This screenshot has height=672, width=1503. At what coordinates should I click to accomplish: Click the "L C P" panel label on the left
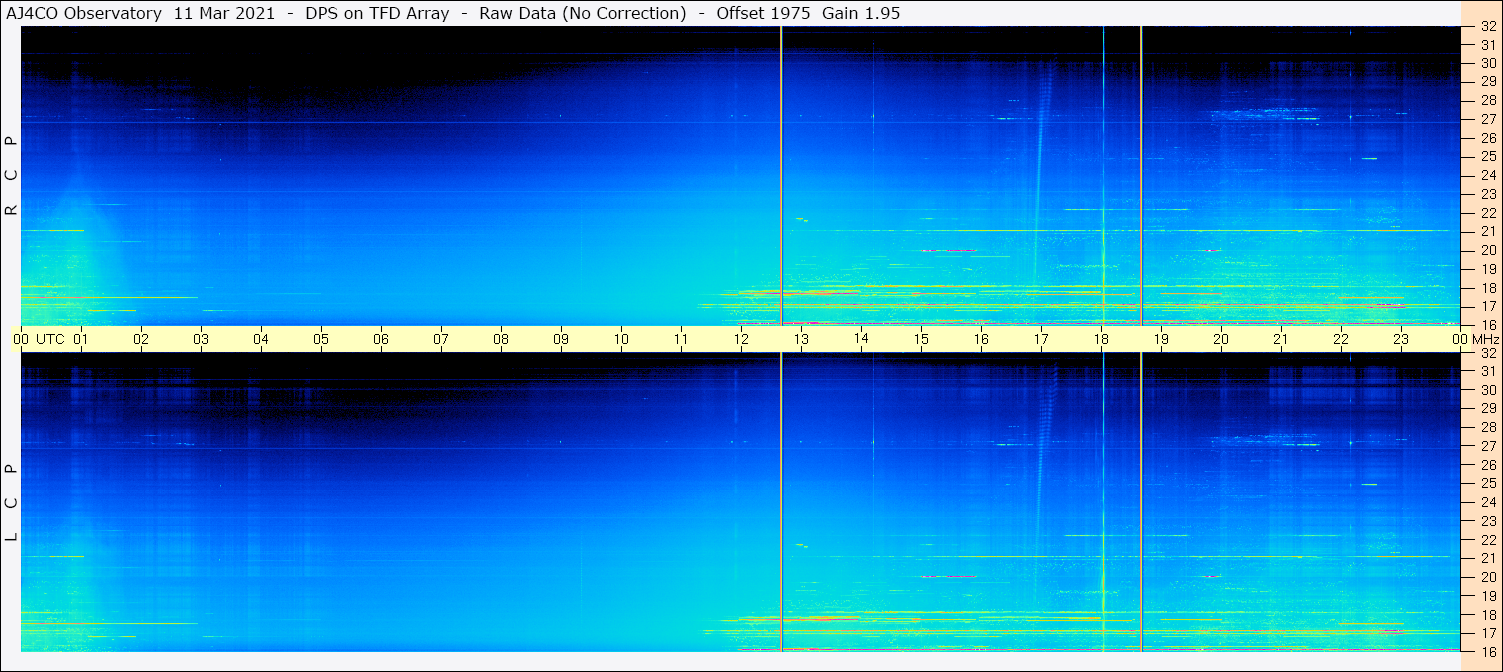tap(12, 502)
